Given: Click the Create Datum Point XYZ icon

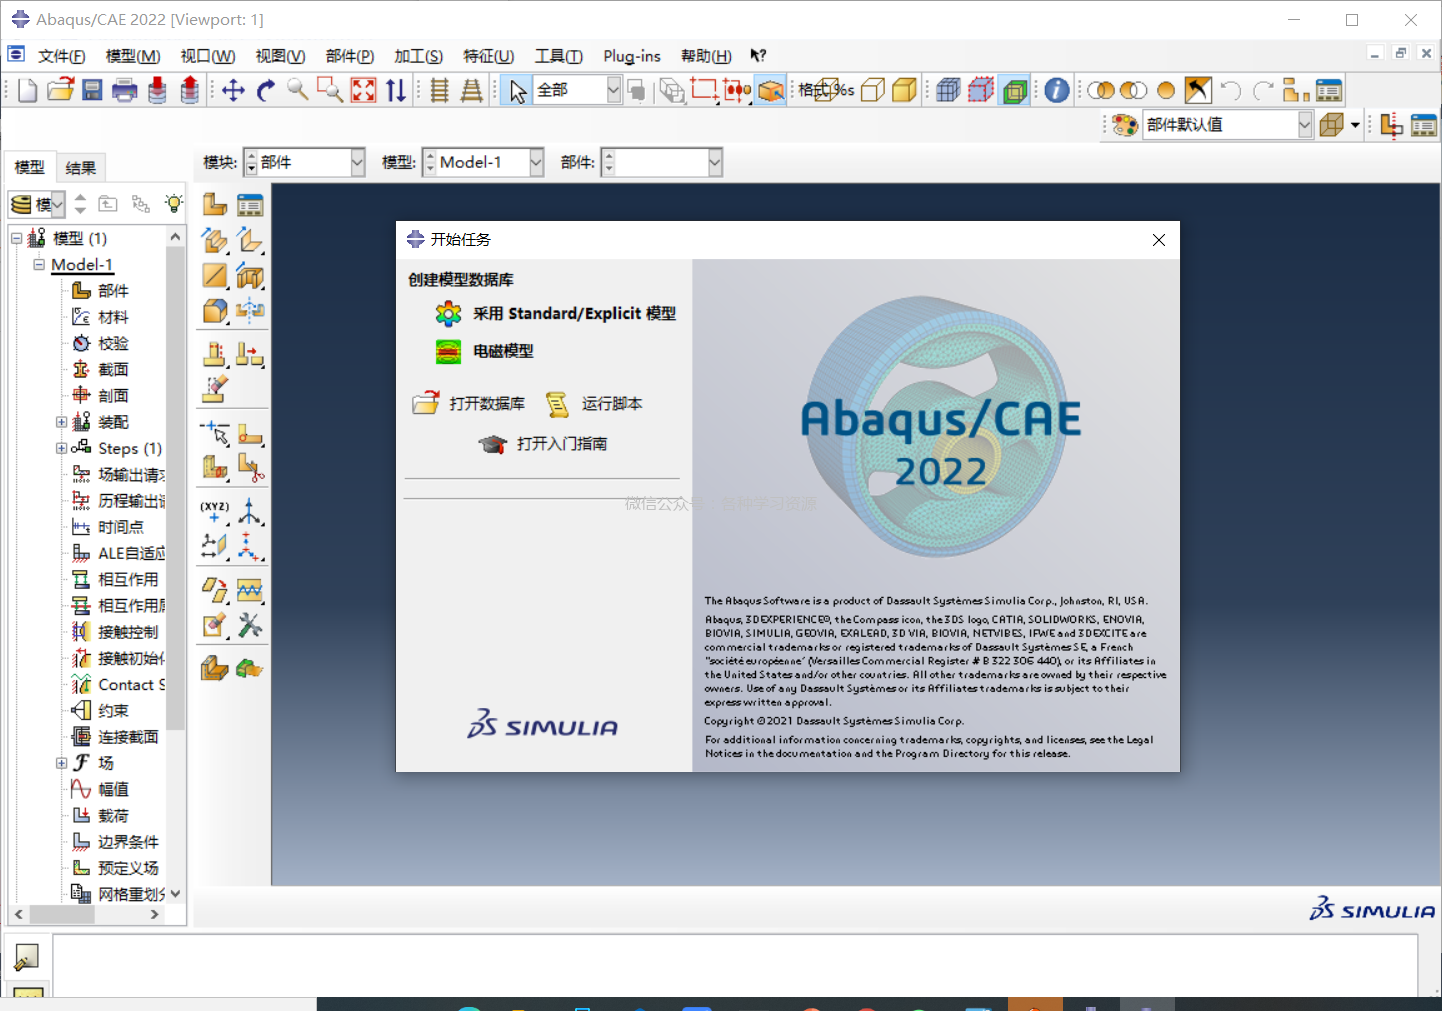Looking at the screenshot, I should click(x=215, y=513).
